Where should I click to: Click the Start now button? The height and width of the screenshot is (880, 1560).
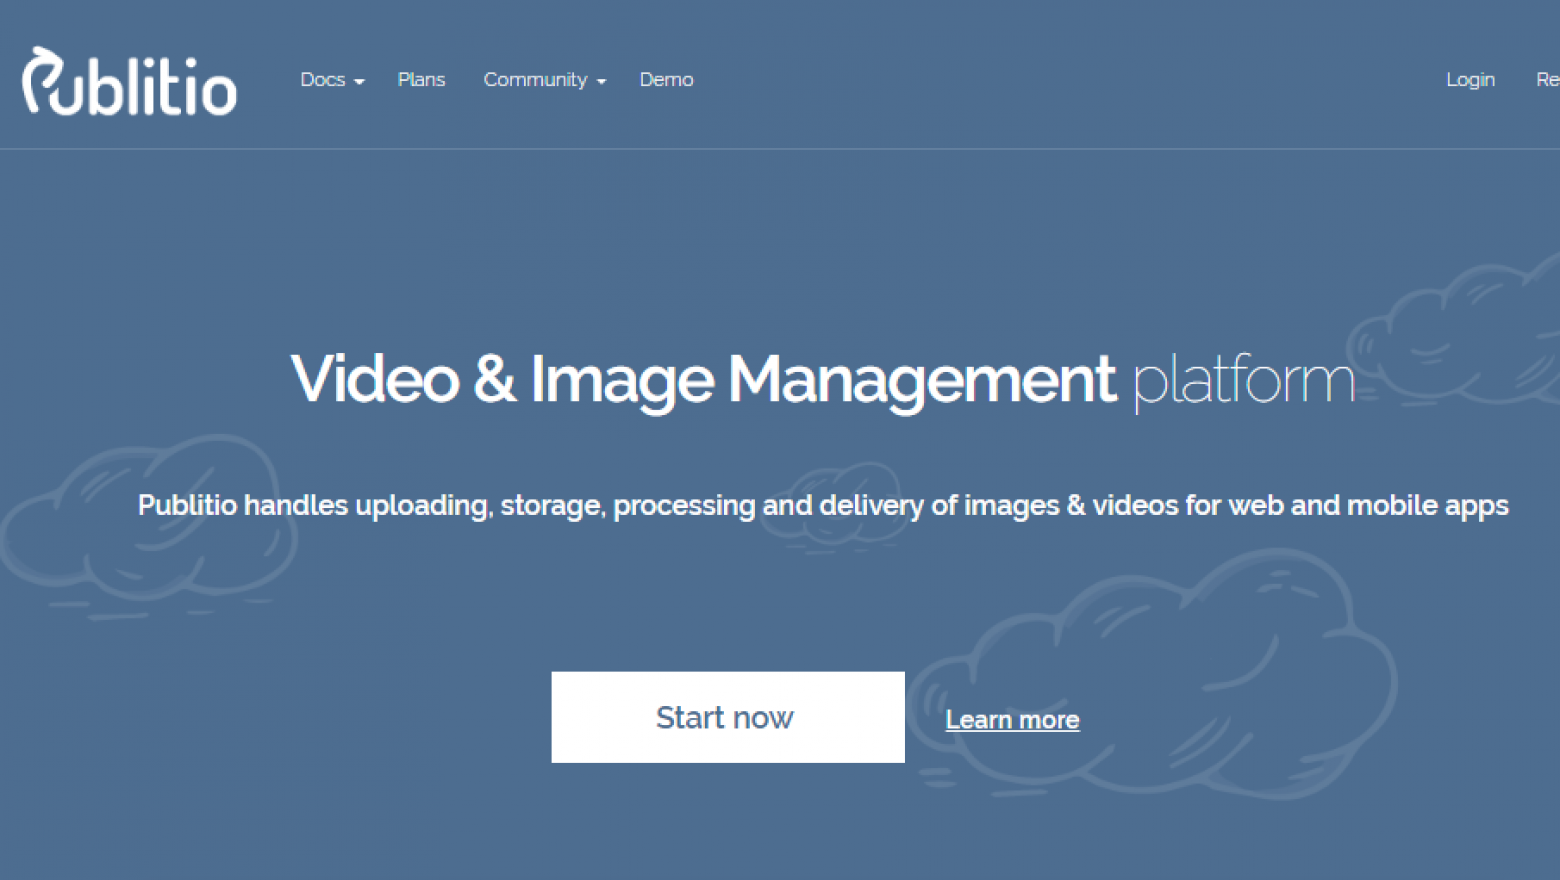tap(728, 717)
